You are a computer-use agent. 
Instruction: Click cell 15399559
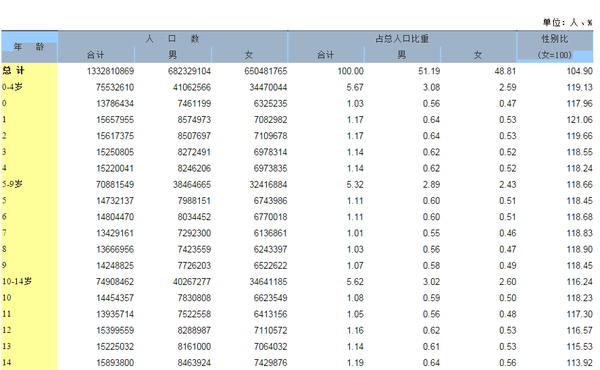click(x=115, y=330)
